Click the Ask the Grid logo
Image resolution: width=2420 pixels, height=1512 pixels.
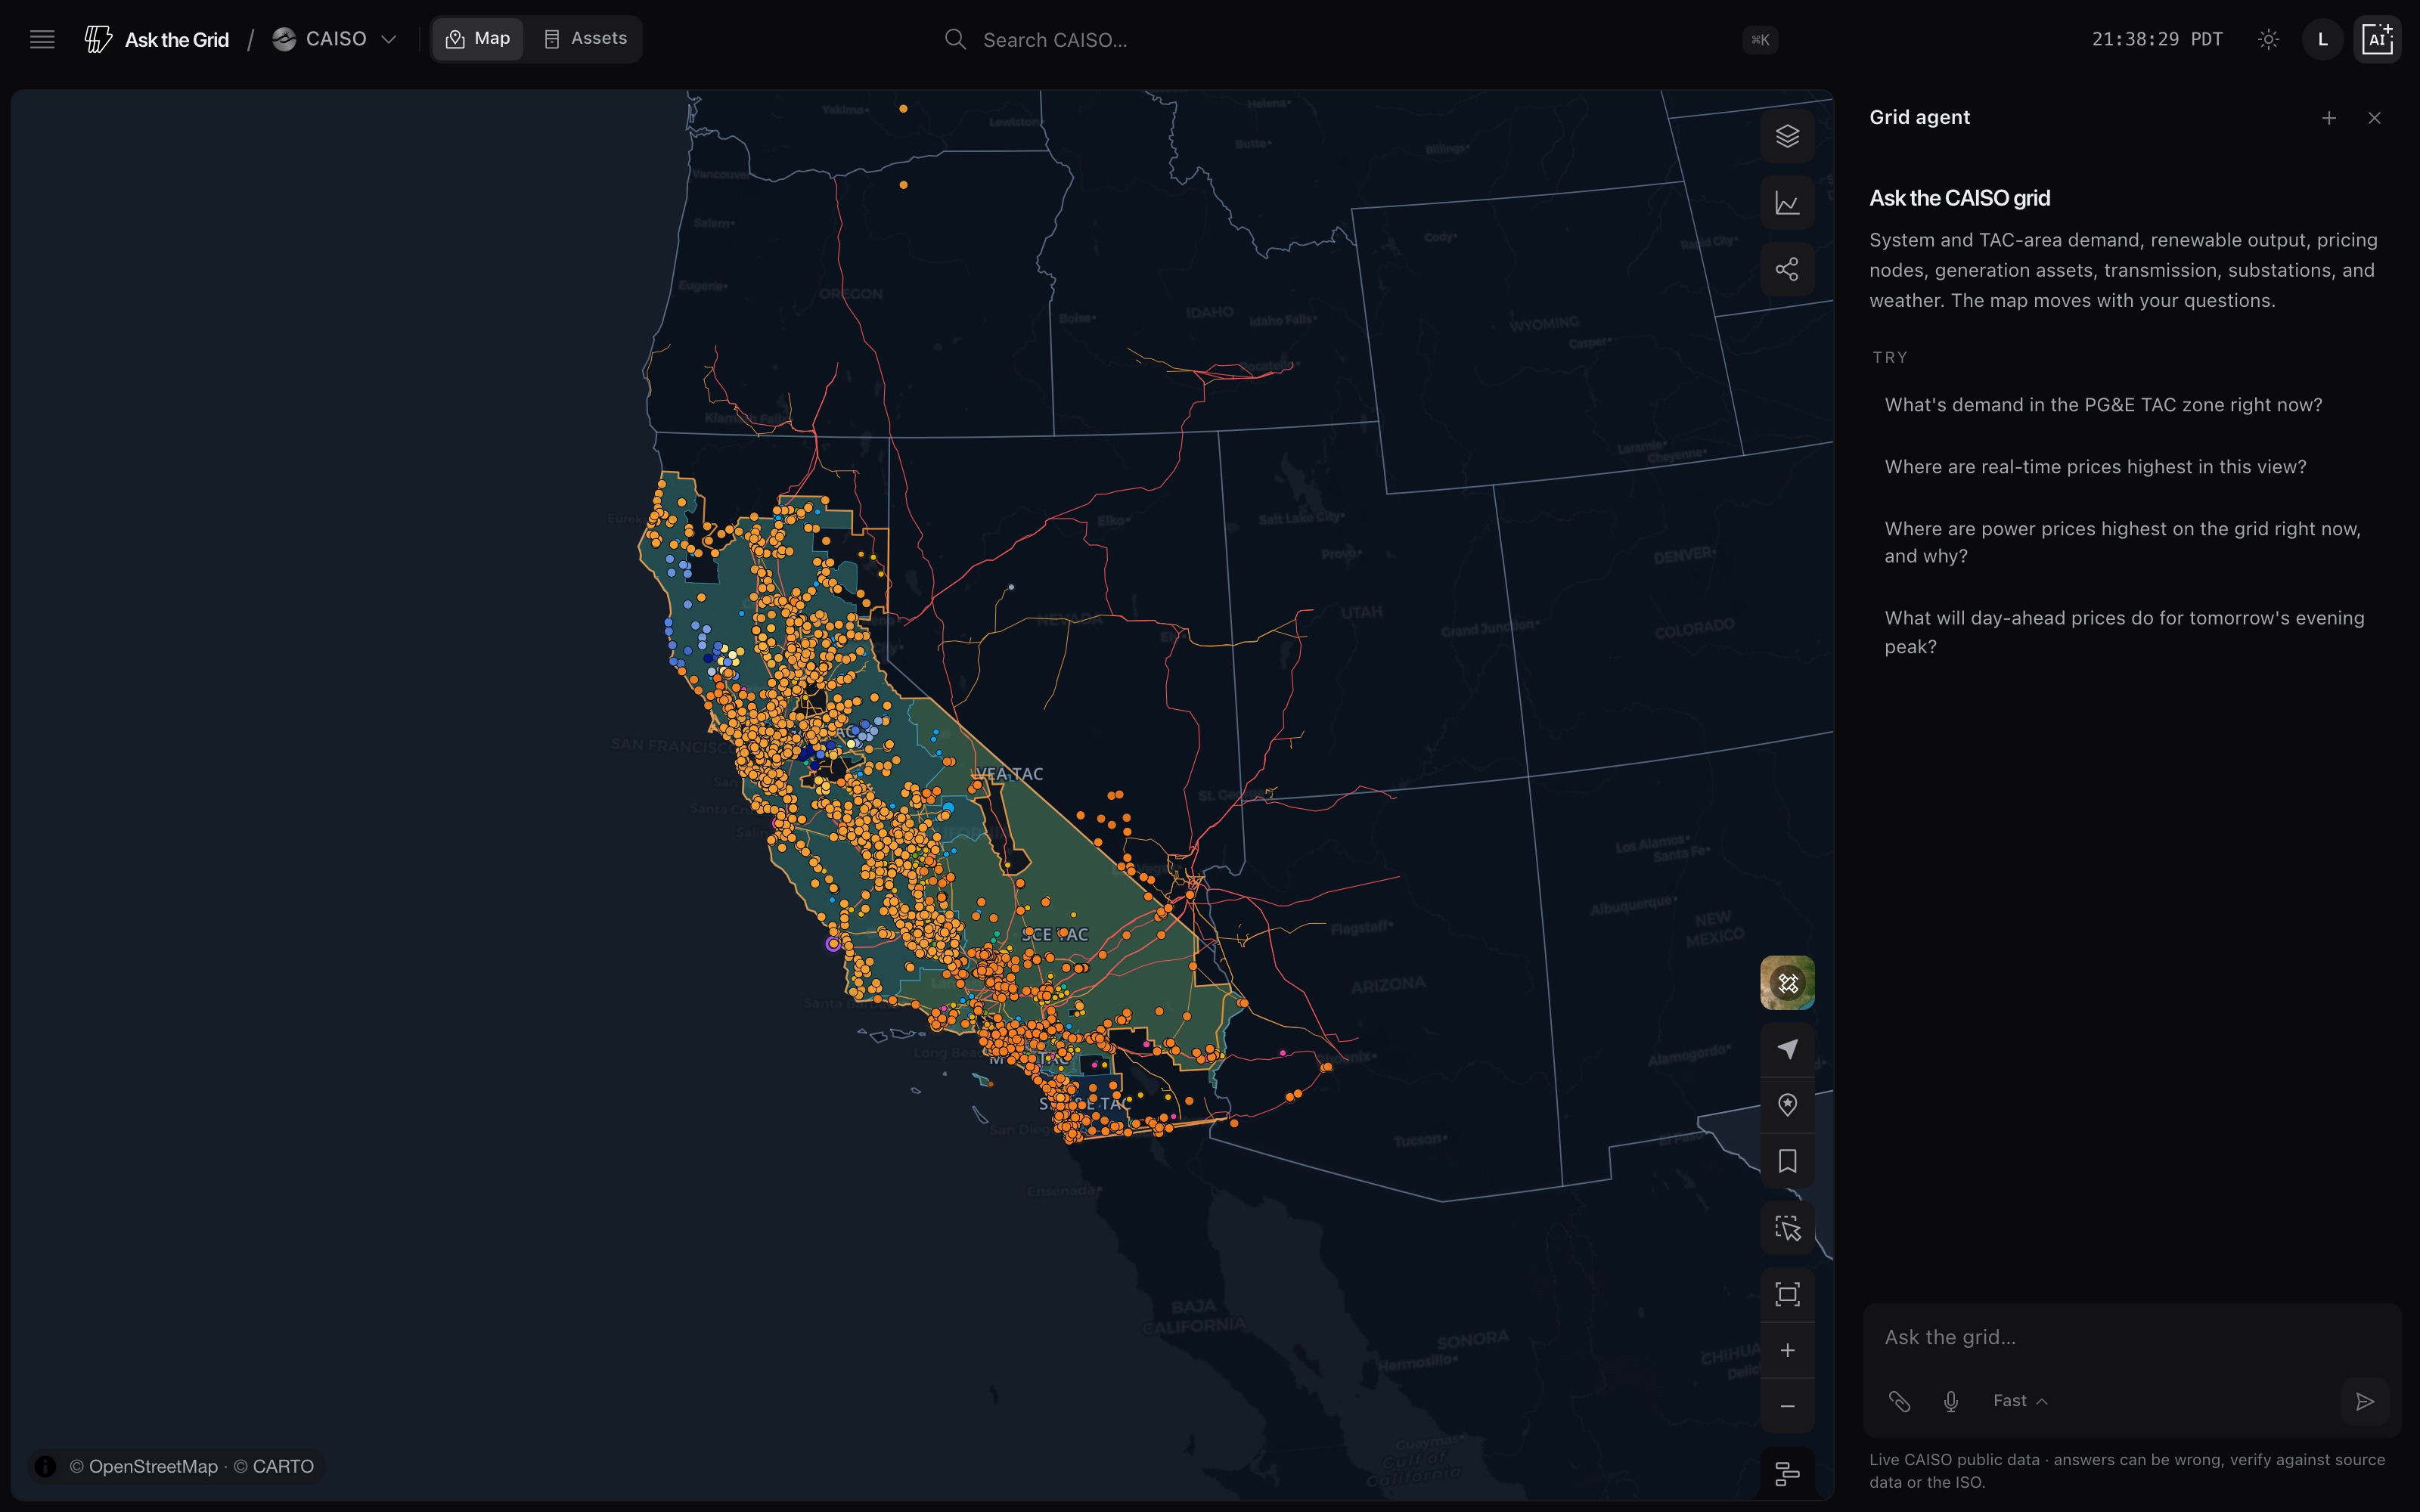pos(157,39)
